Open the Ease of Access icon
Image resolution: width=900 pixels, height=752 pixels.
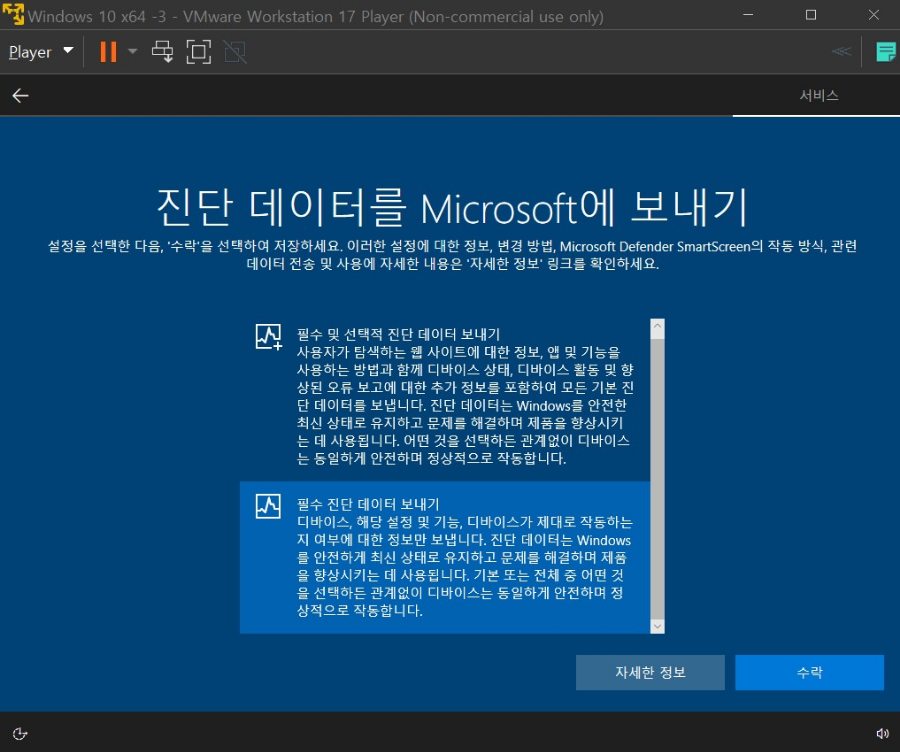tap(20, 733)
